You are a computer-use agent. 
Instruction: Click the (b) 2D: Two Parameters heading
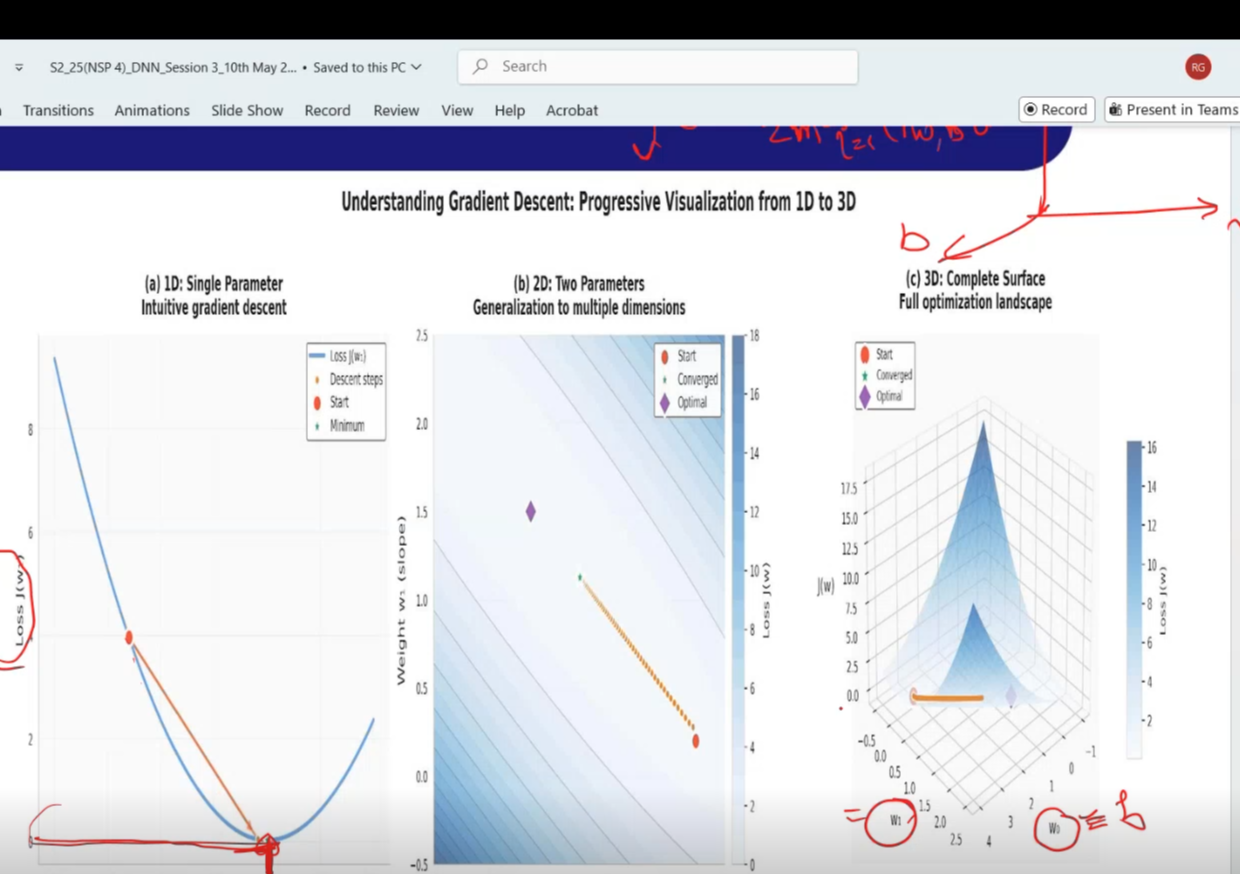pyautogui.click(x=578, y=284)
